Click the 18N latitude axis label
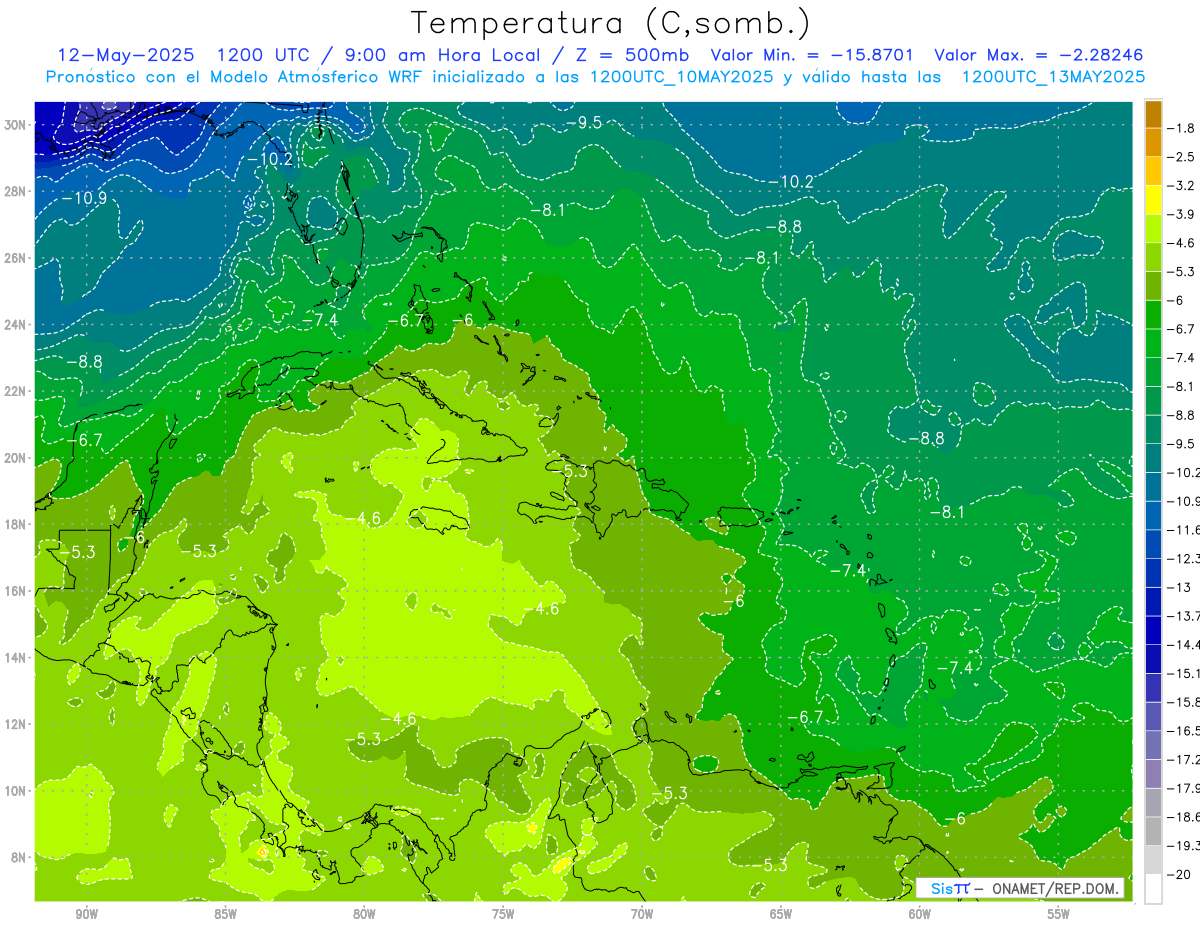This screenshot has height=927, width=1200. coord(17,524)
